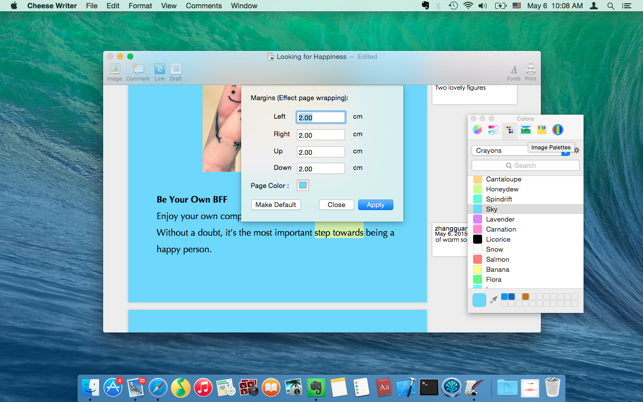The width and height of the screenshot is (643, 402).
Task: Pick the orange saved color swatch
Action: tap(526, 297)
